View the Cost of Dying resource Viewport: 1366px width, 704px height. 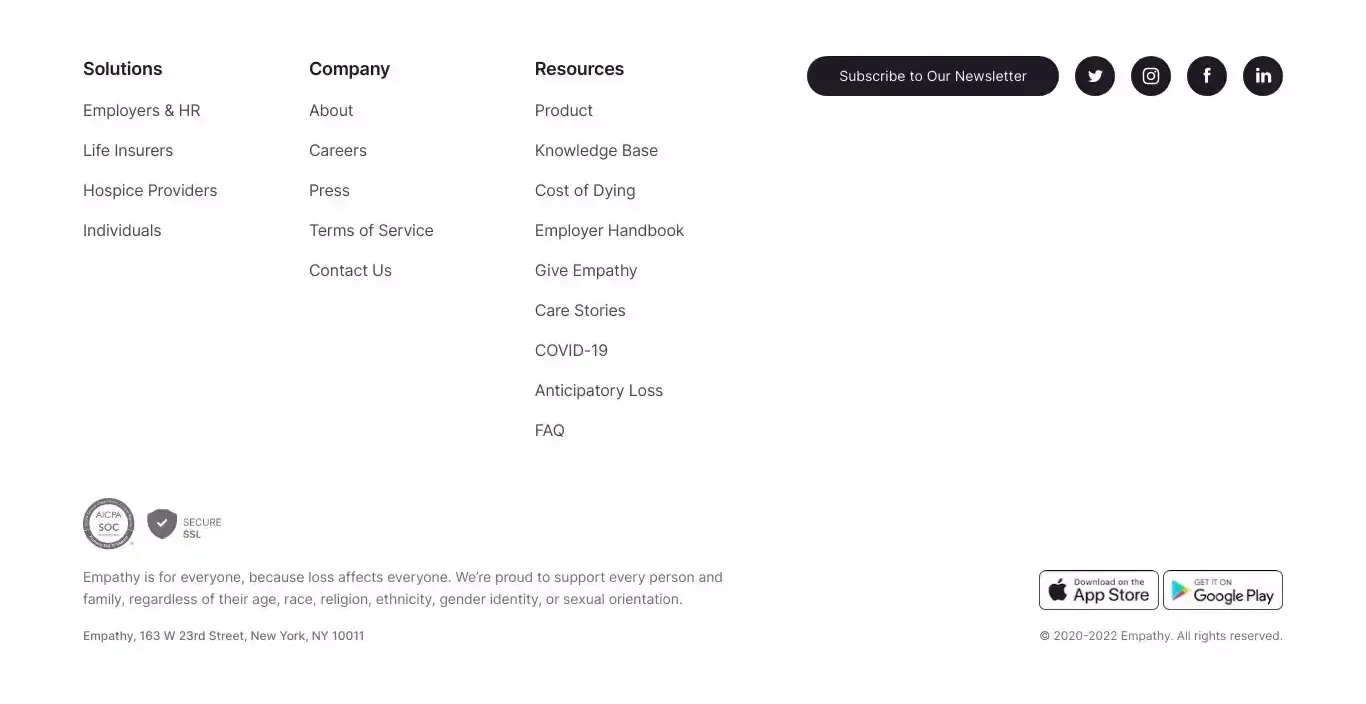[585, 190]
